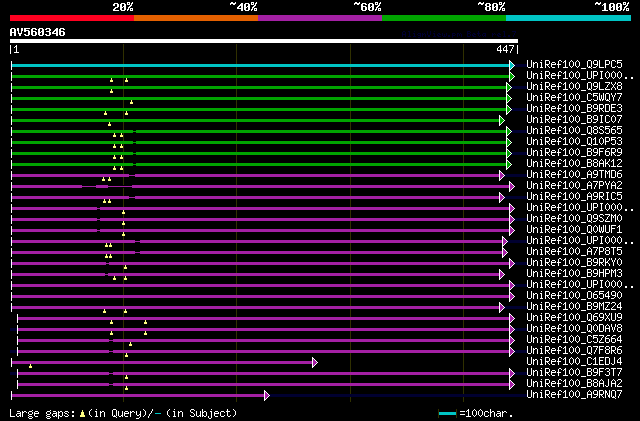Click the yellow gap marker under the UniRef100_C1EDJ4 bar
Screen dimensions: 640x421
click(31, 366)
